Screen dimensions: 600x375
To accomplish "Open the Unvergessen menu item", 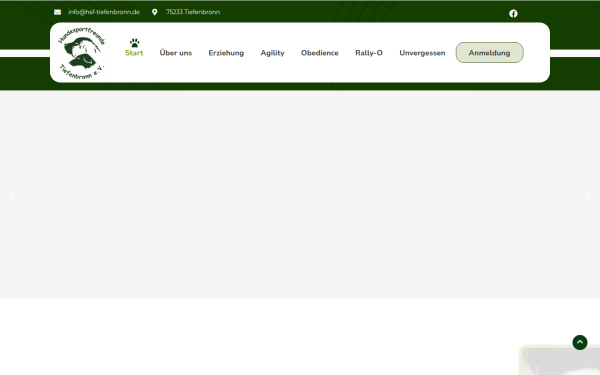I will (x=422, y=53).
